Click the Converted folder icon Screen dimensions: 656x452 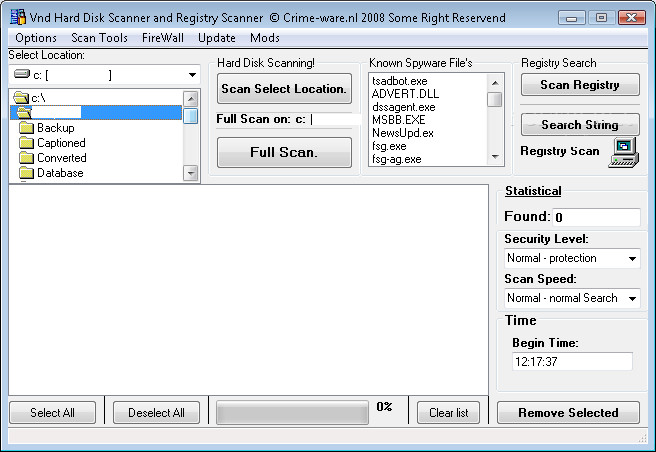(x=26, y=158)
